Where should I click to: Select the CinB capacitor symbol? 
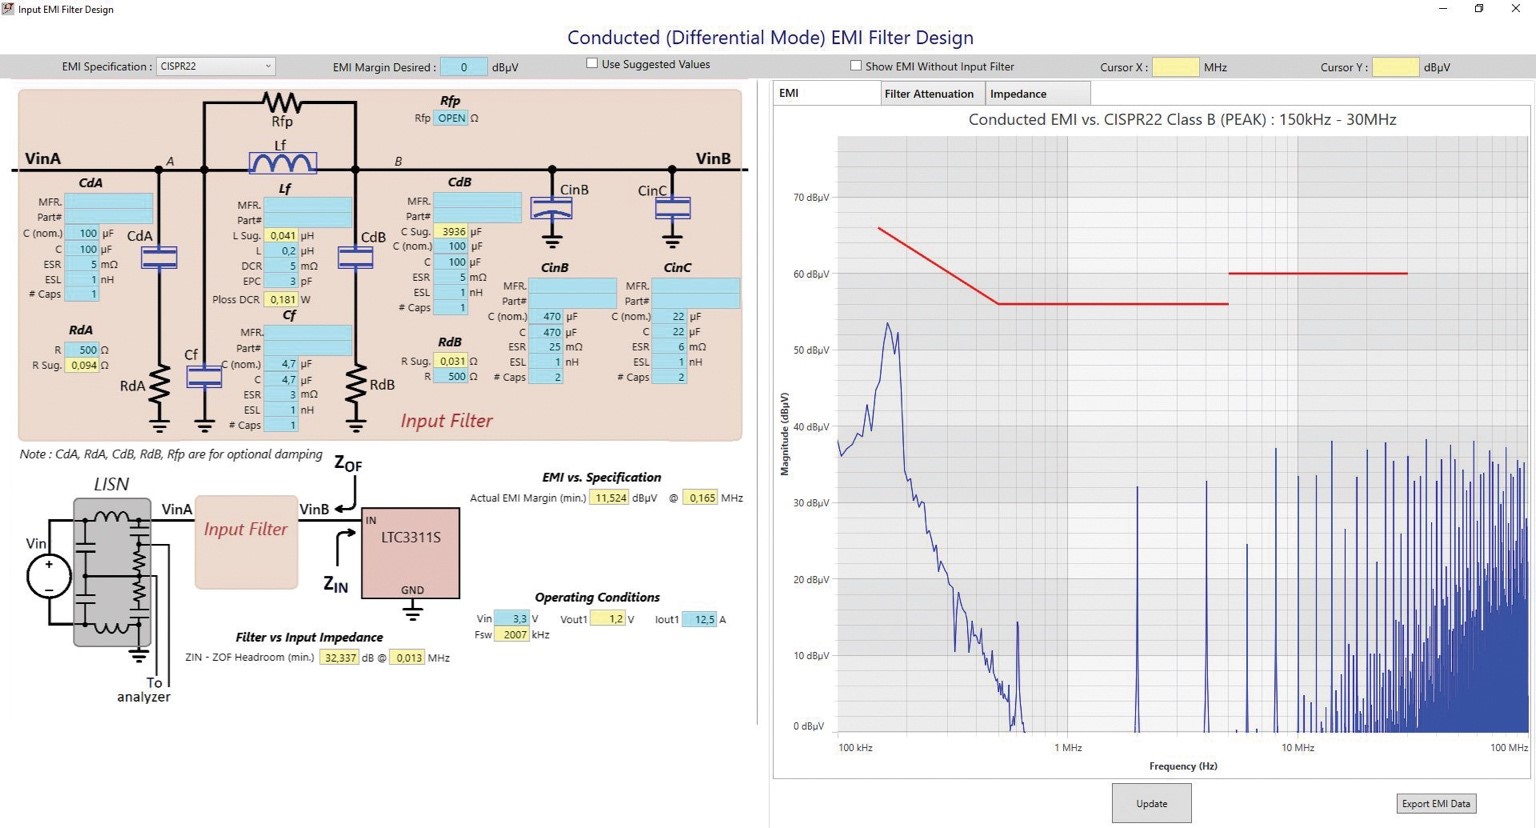coord(552,209)
